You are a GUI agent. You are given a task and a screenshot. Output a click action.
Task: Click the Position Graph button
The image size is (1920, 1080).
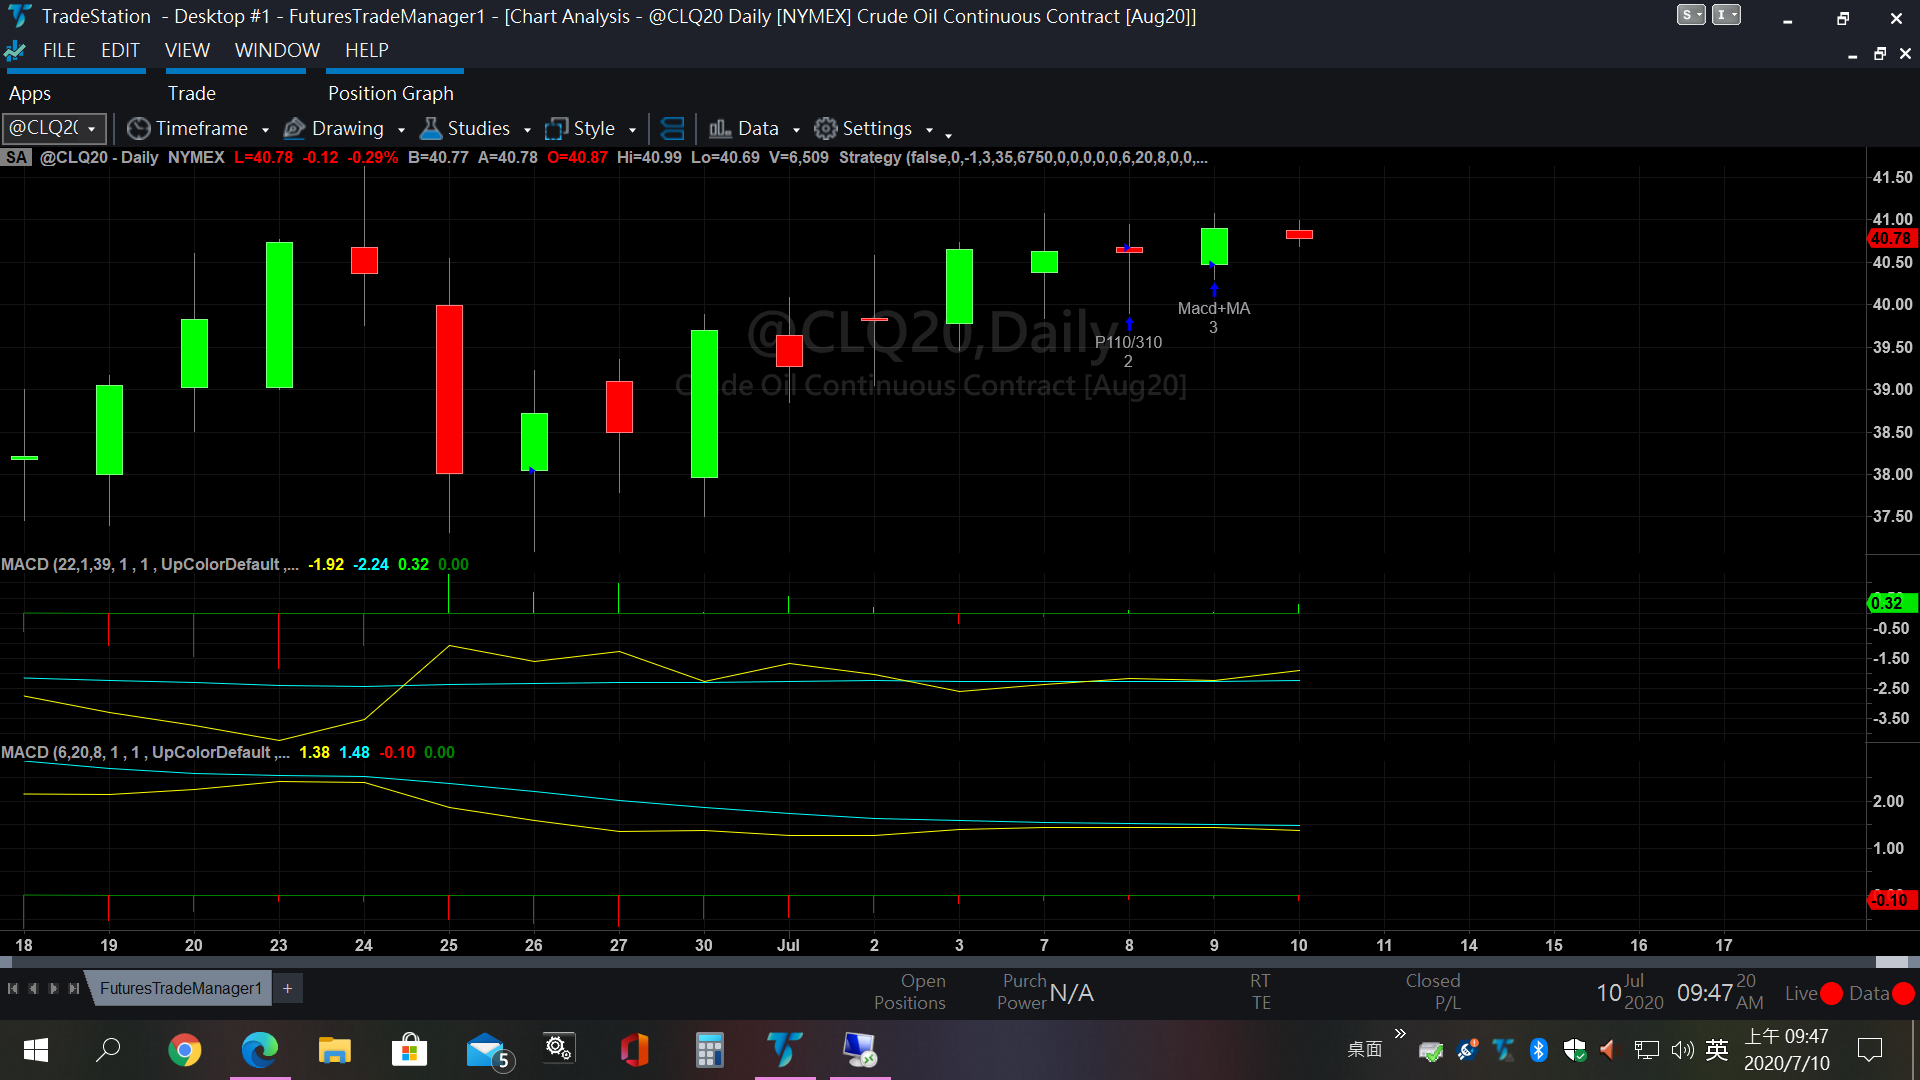click(x=391, y=93)
